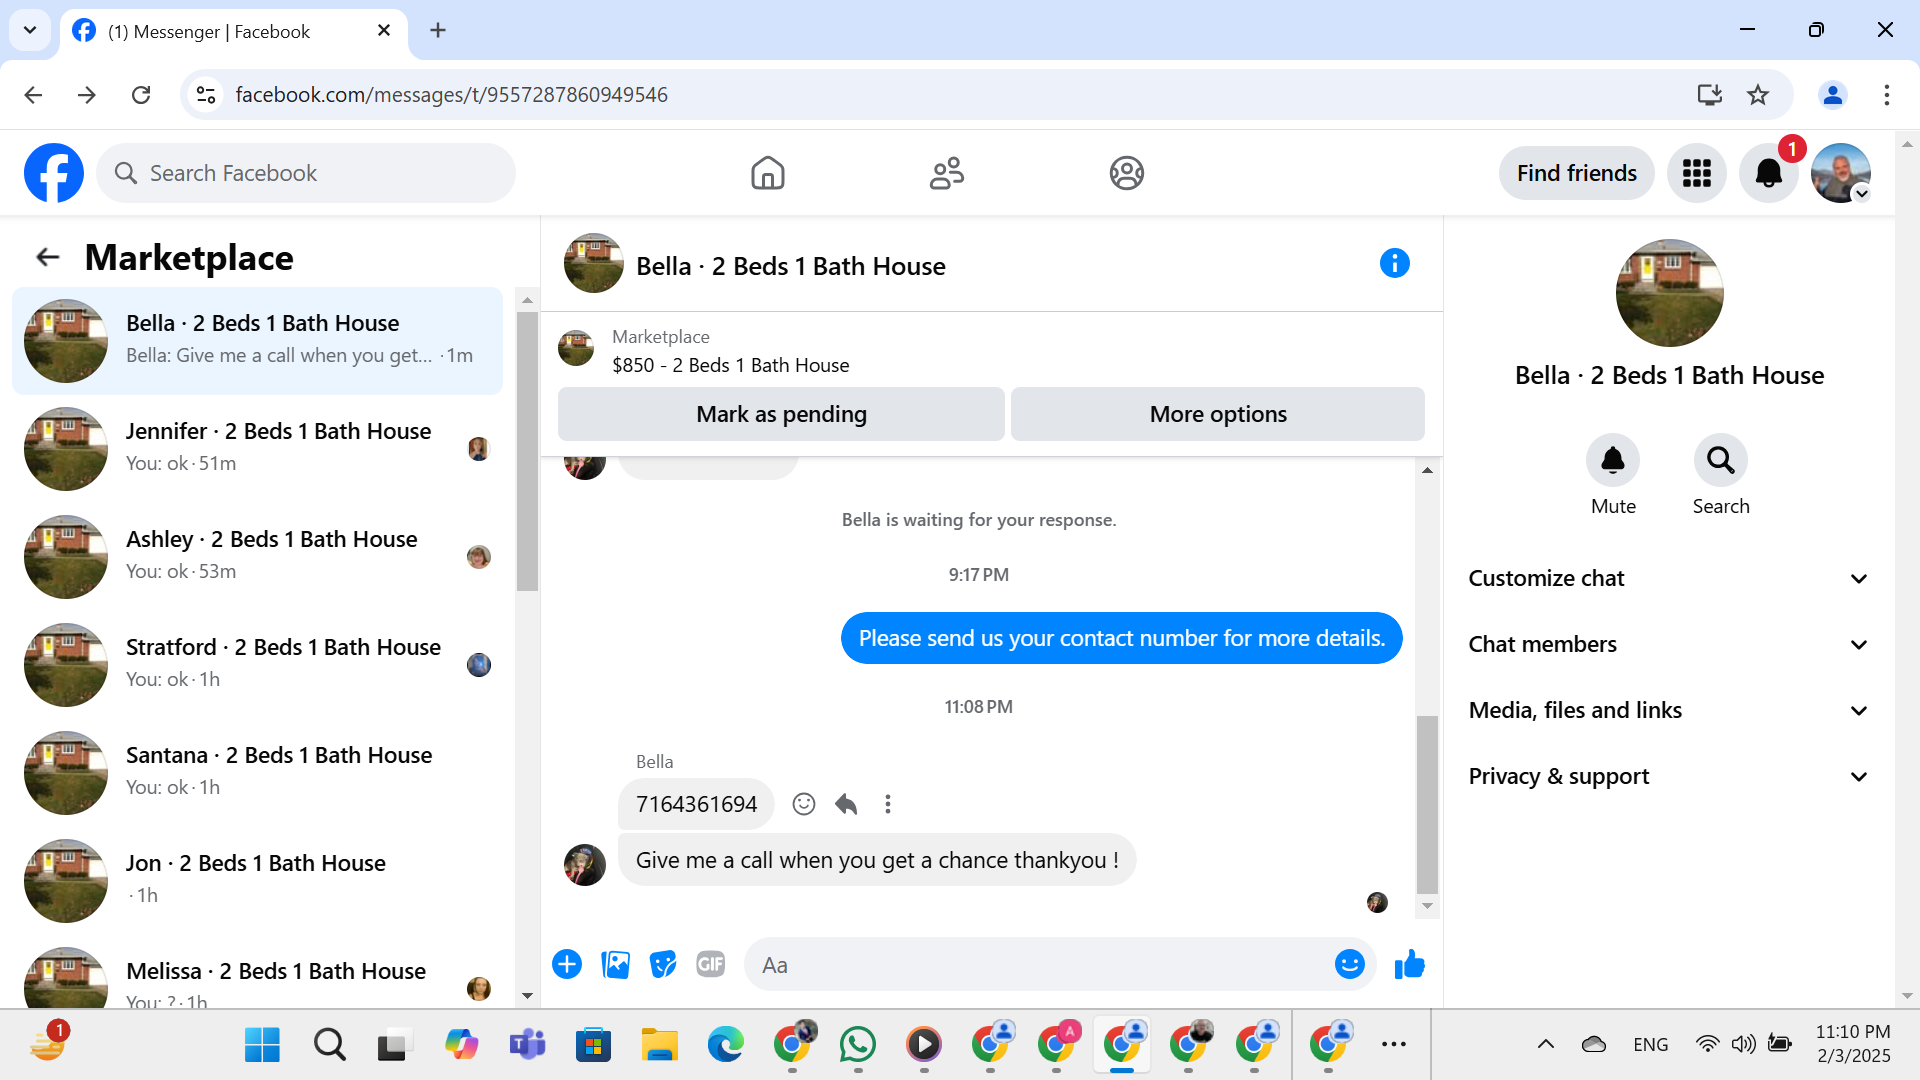React to the 7164361694 message
This screenshot has width=1920, height=1080.
(804, 804)
